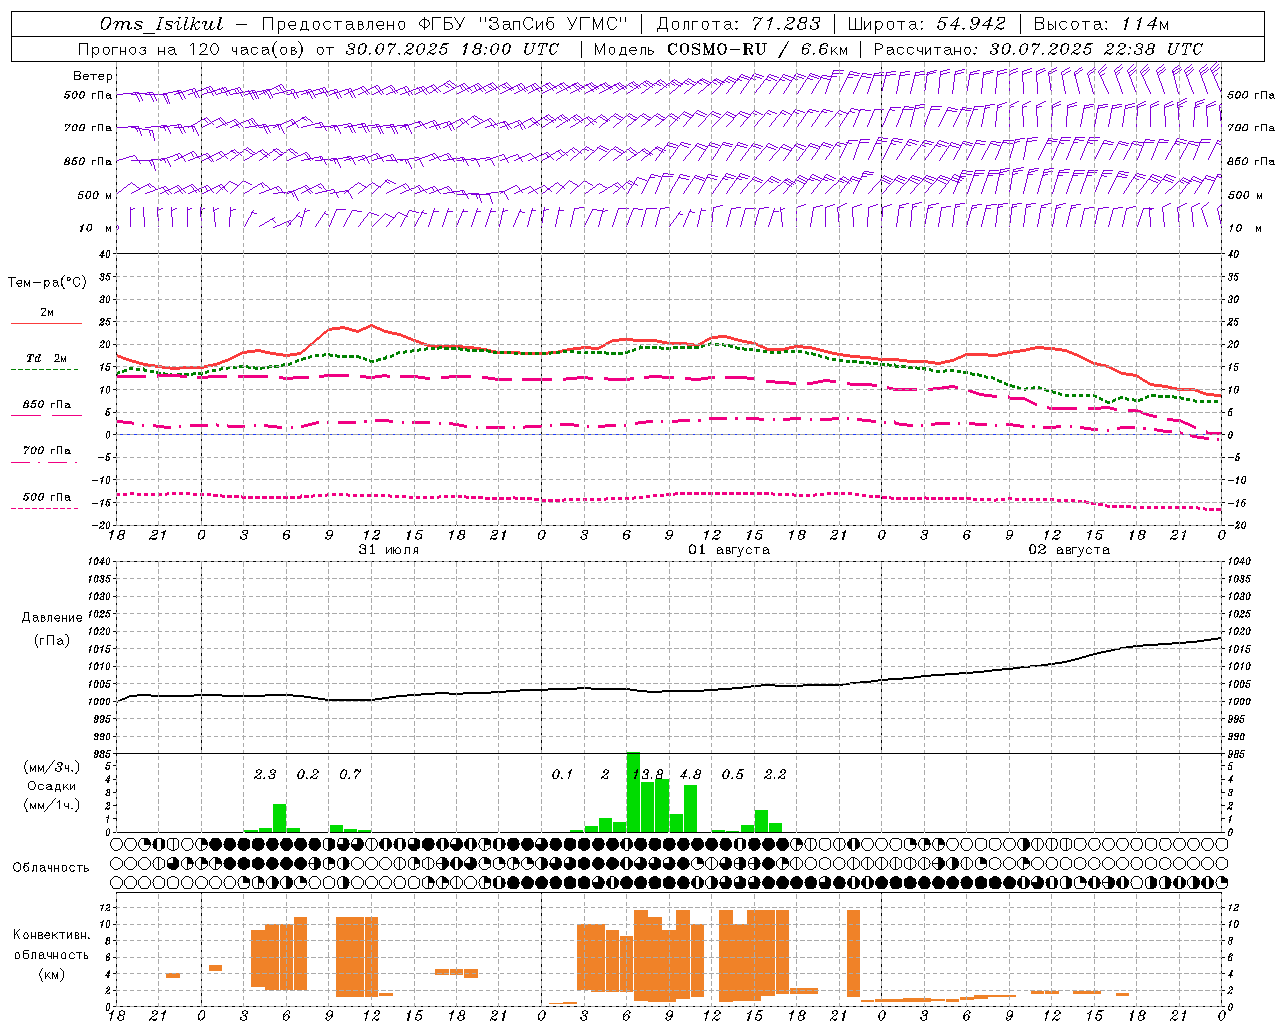Click the black pressure curve
Image resolution: width=1280 pixels, height=1024 pixels.
670,690
